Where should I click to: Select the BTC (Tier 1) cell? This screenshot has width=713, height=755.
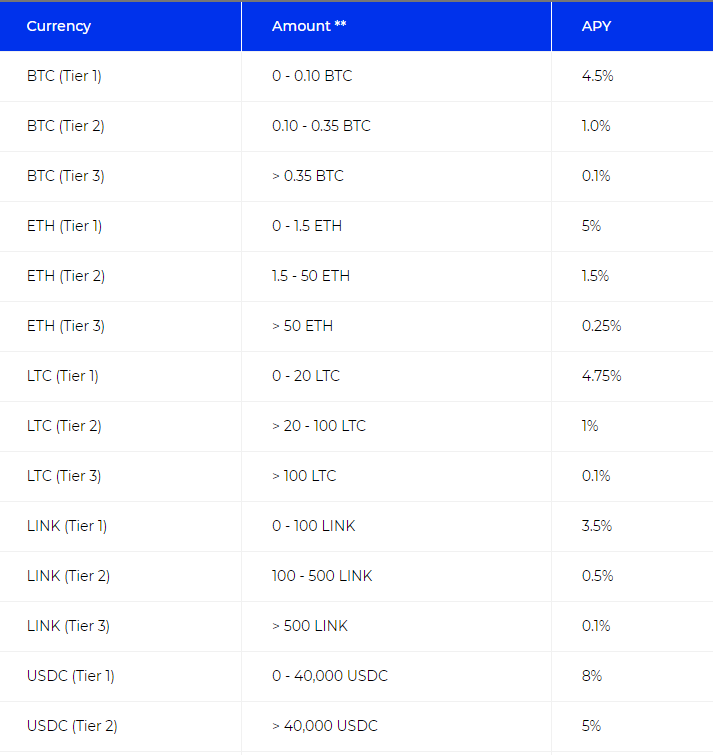(64, 76)
